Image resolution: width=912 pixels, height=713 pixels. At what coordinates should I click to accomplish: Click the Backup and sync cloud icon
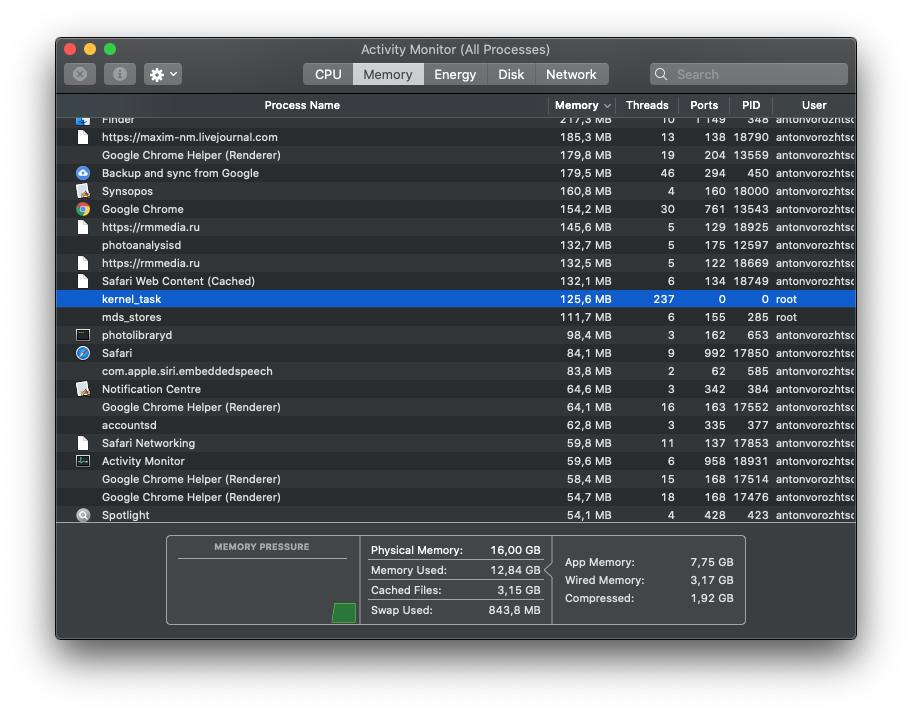[x=83, y=173]
